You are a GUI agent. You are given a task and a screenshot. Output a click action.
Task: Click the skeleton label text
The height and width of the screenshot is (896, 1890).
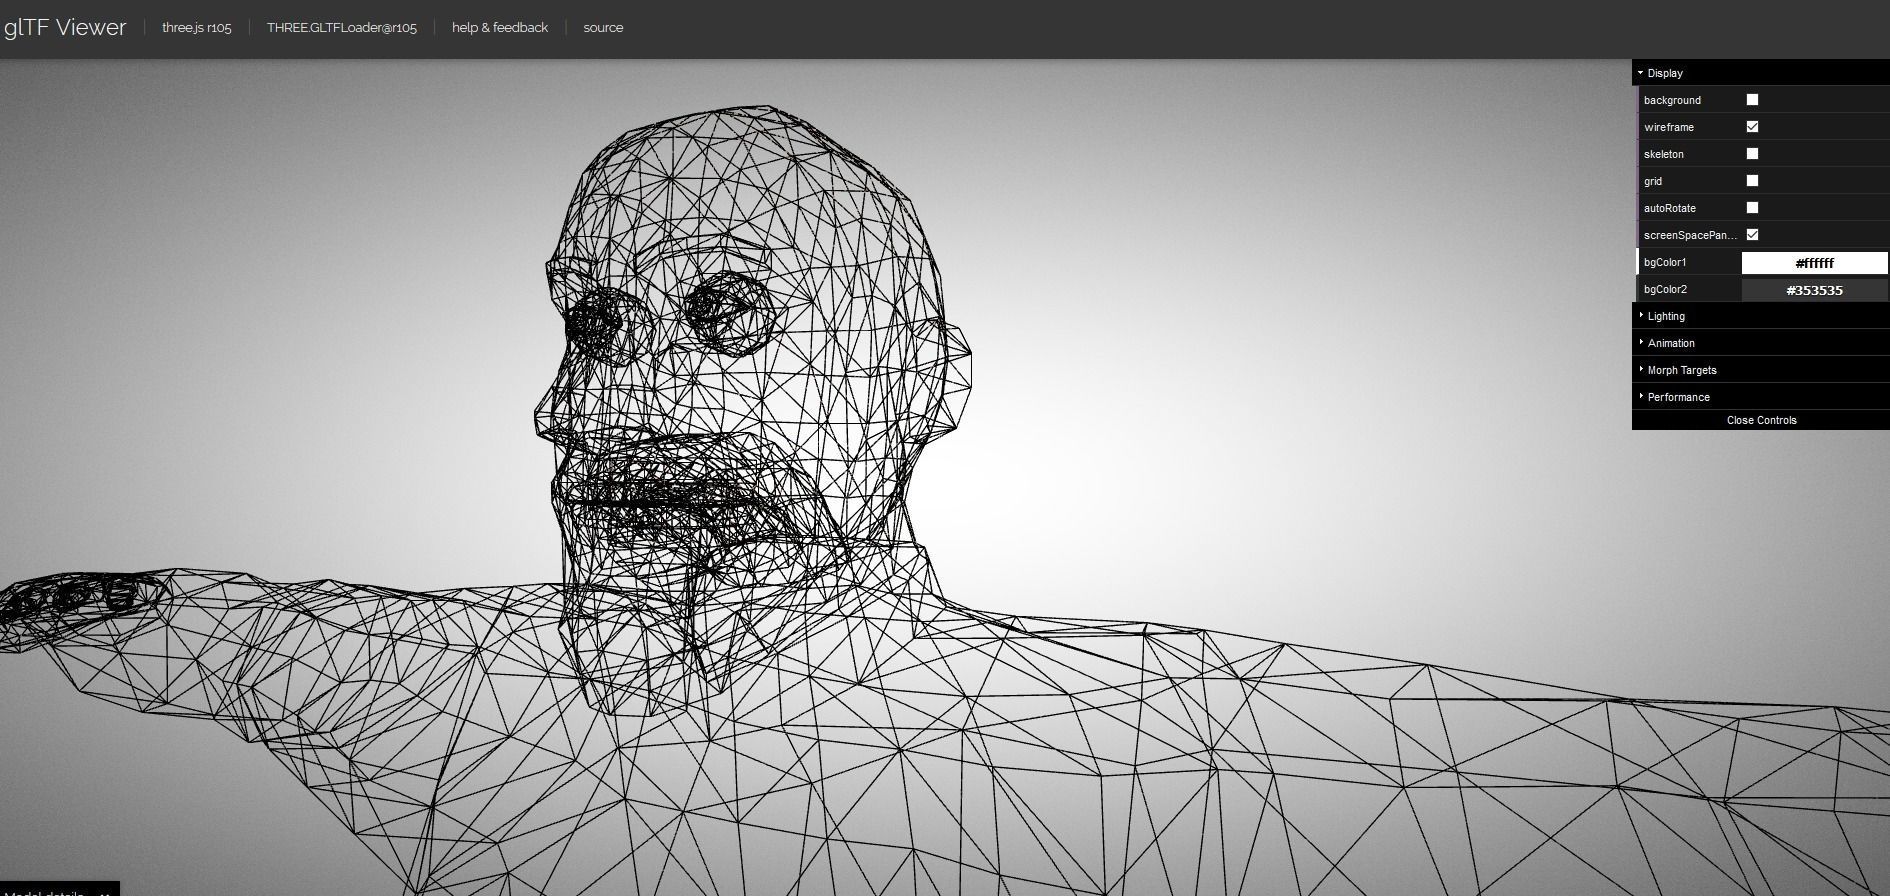click(x=1664, y=154)
